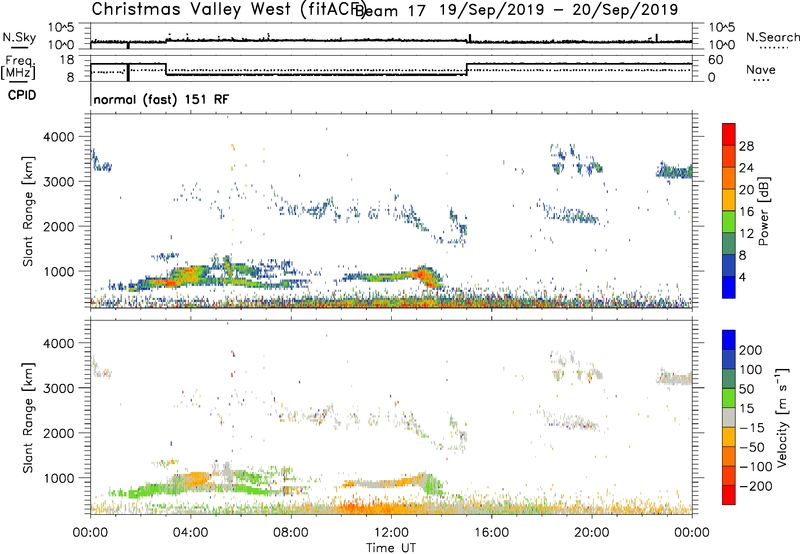Click the '04:00' time axis label
Image resolution: width=800 pixels, height=554 pixels.
(x=190, y=533)
